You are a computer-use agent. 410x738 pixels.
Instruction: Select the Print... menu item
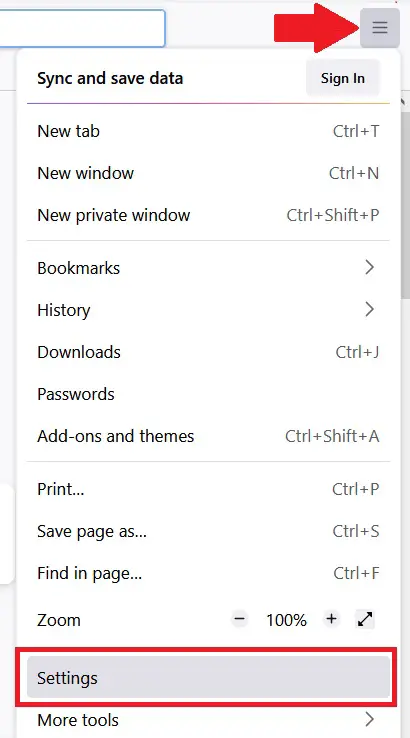click(209, 489)
